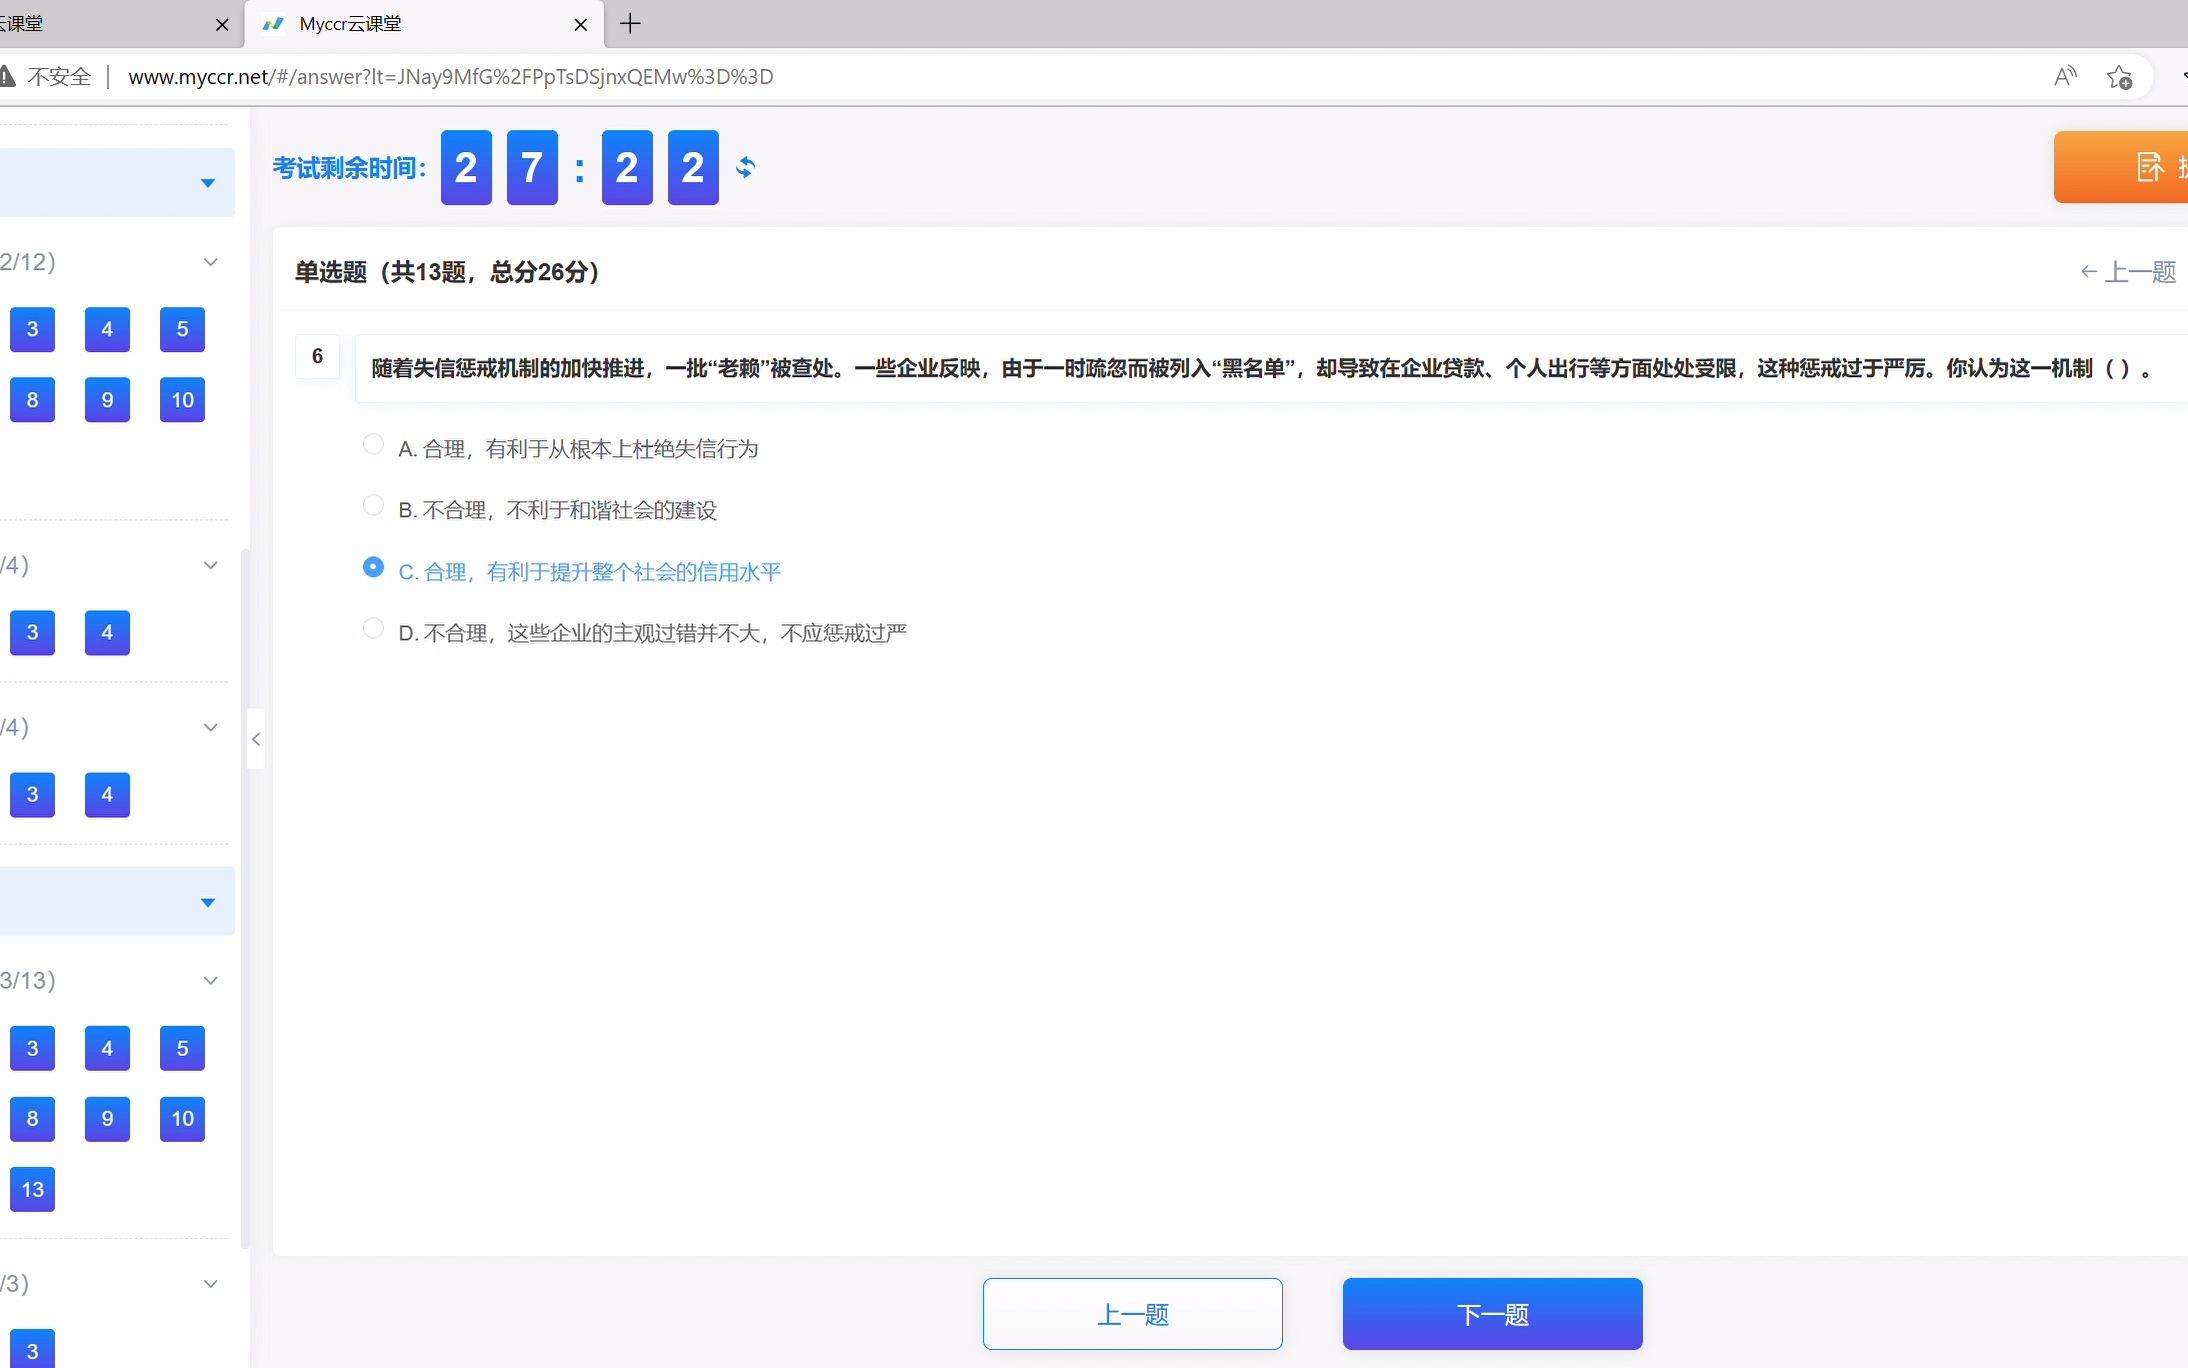
Task: Collapse the sidebar with the arrow handle
Action: [256, 739]
